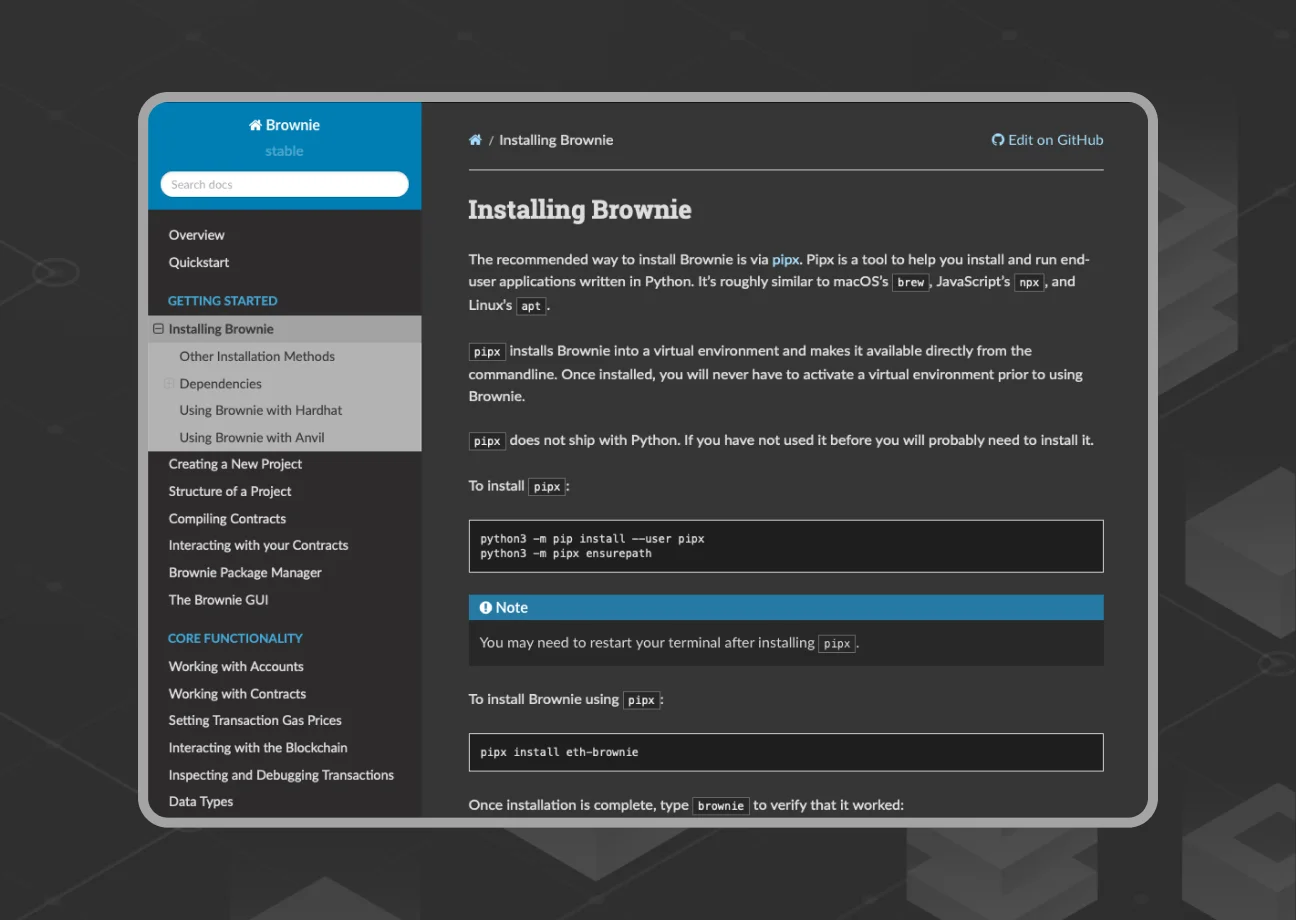Click the brownie inline code in last line
Screen dimensions: 1296x920
721,805
